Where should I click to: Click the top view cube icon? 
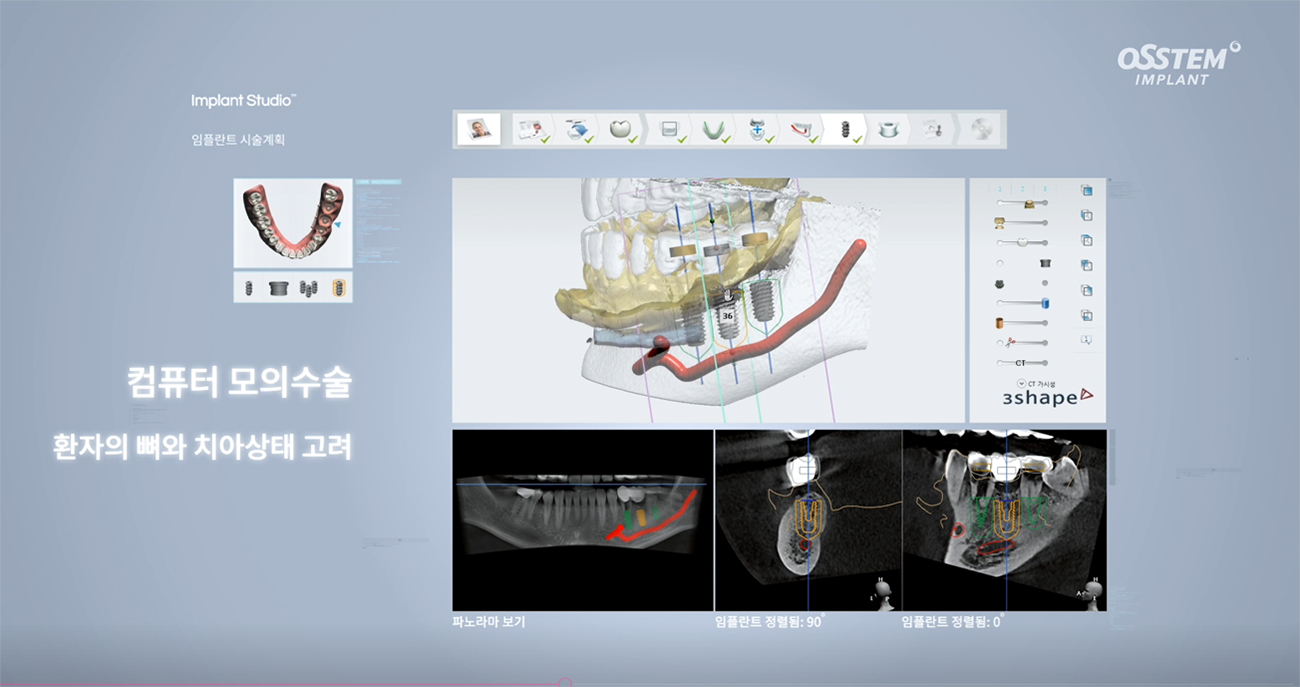point(1086,190)
